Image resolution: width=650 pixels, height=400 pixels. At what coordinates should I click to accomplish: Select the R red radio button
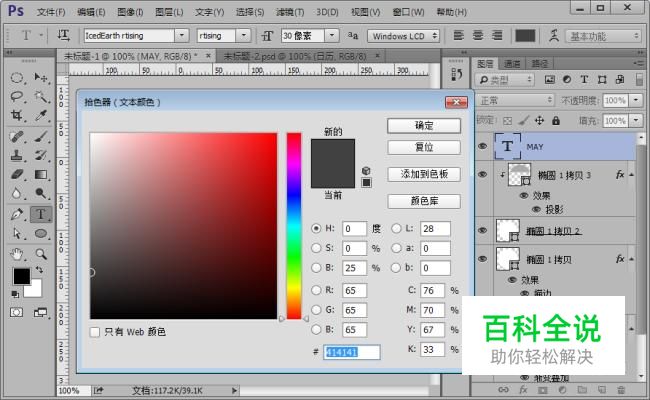pos(316,290)
